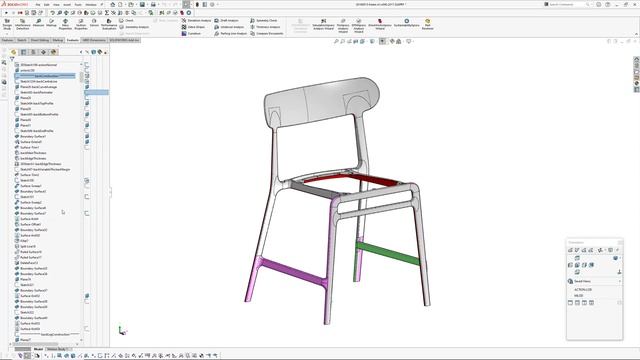Viewport: 640px width, 360px height.
Task: Toggle Curvature display
Action: point(191,33)
